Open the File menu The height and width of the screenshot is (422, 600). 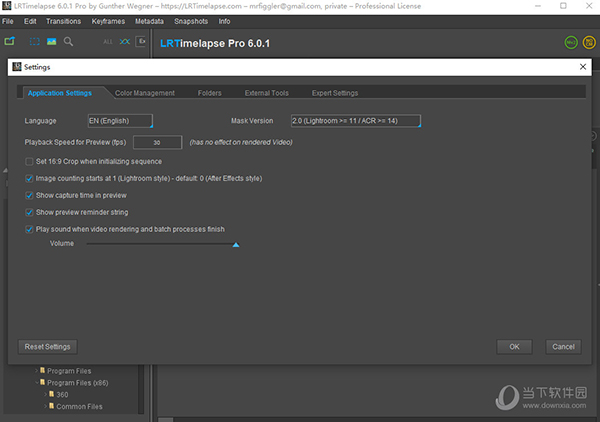click(8, 21)
